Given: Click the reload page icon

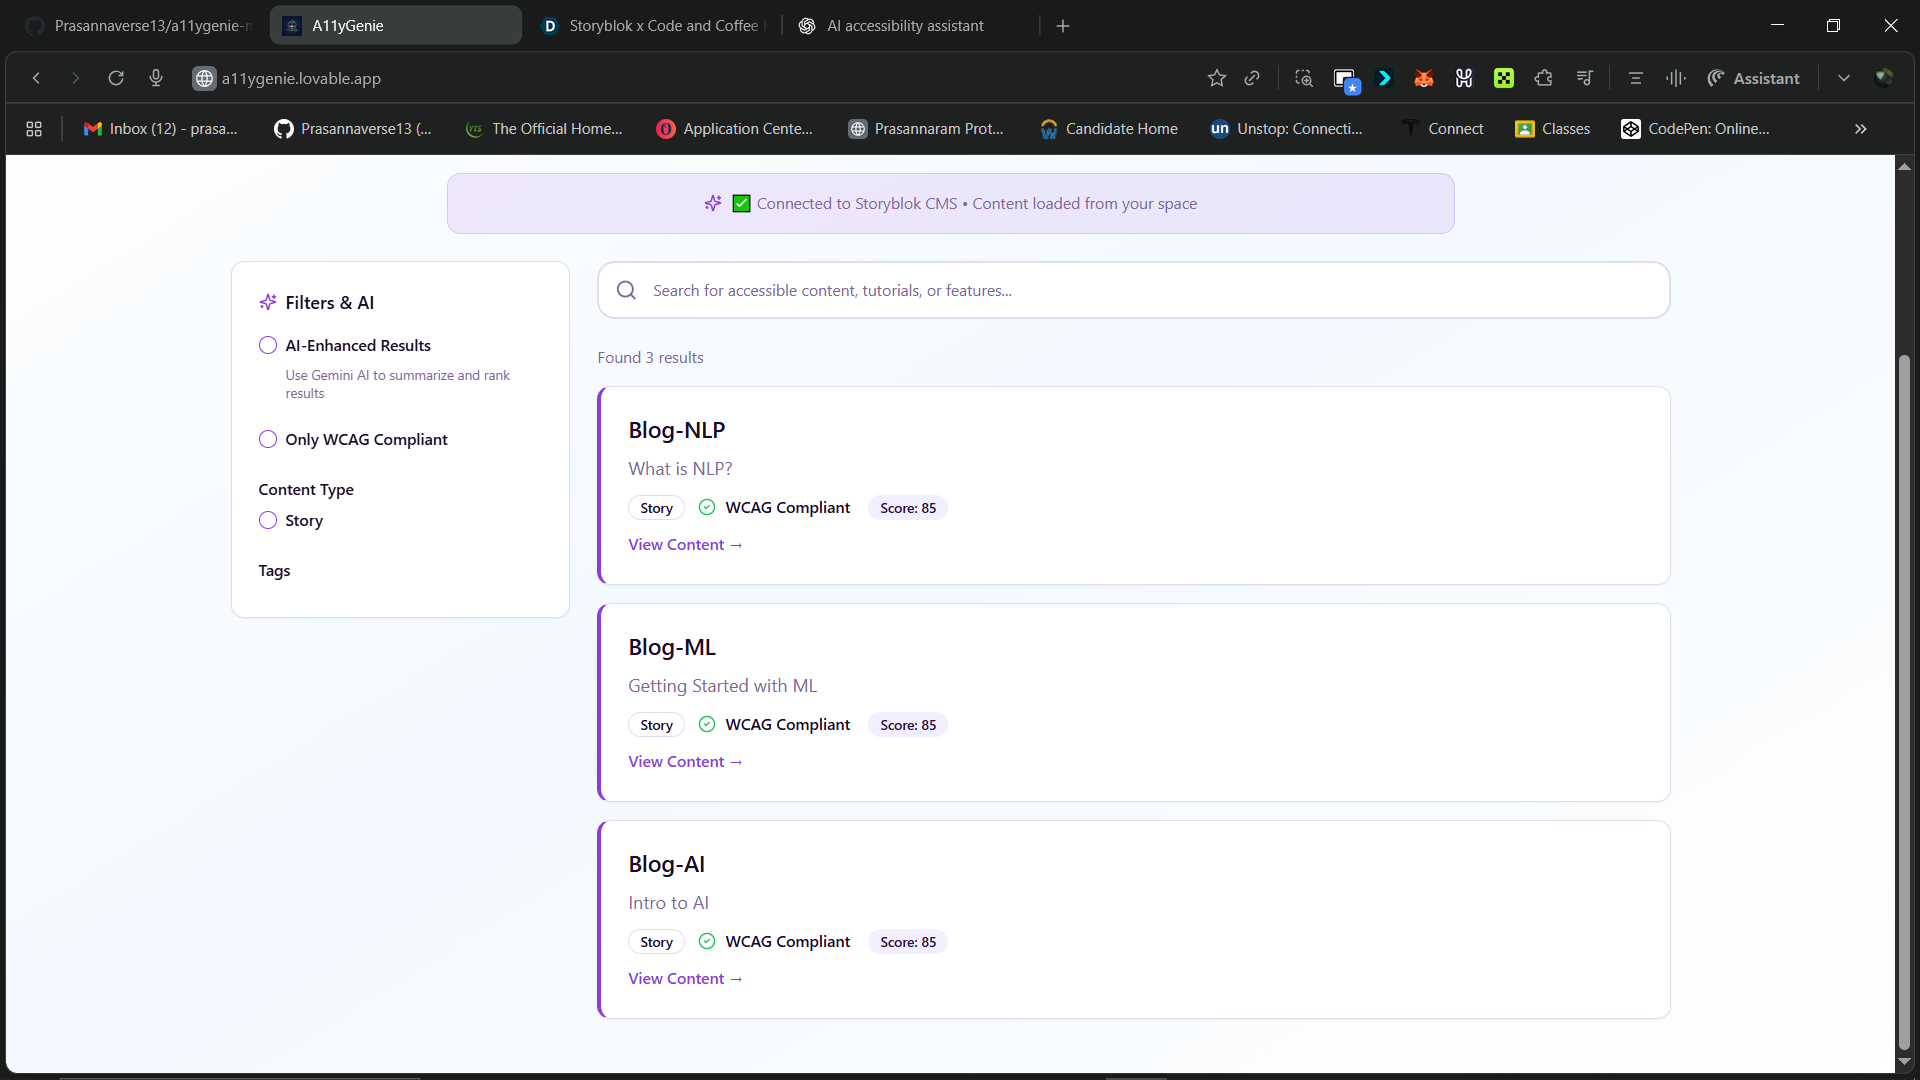Looking at the screenshot, I should coord(116,78).
